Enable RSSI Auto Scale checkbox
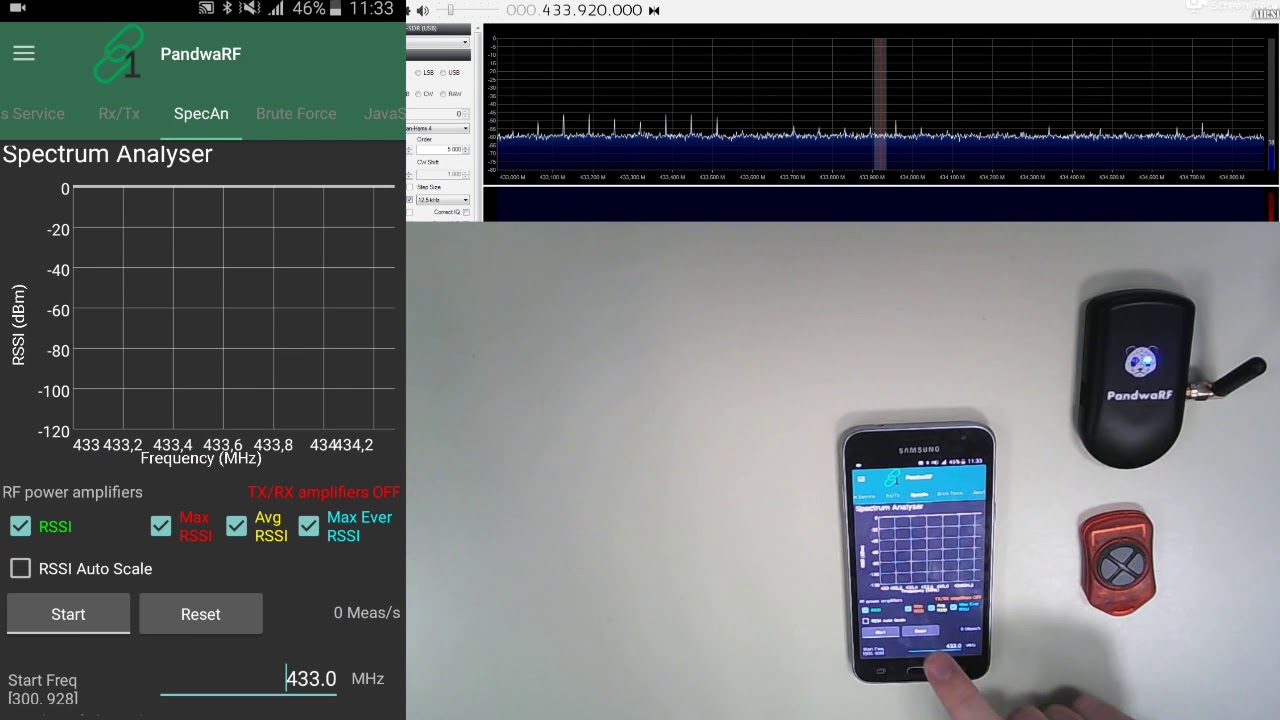The image size is (1280, 720). pos(20,568)
